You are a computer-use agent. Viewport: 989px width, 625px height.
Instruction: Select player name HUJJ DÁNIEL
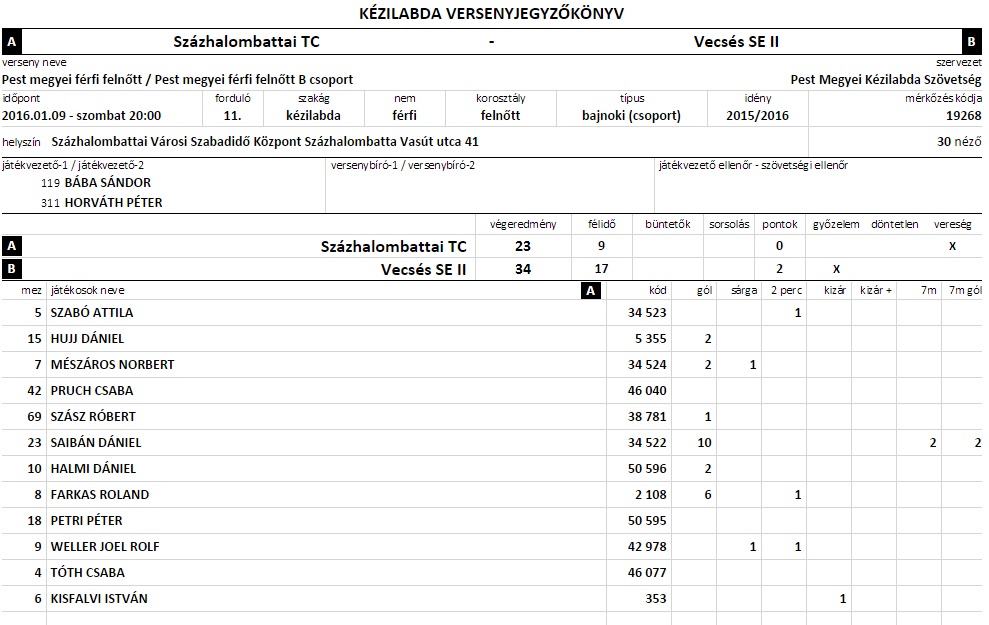pos(87,339)
